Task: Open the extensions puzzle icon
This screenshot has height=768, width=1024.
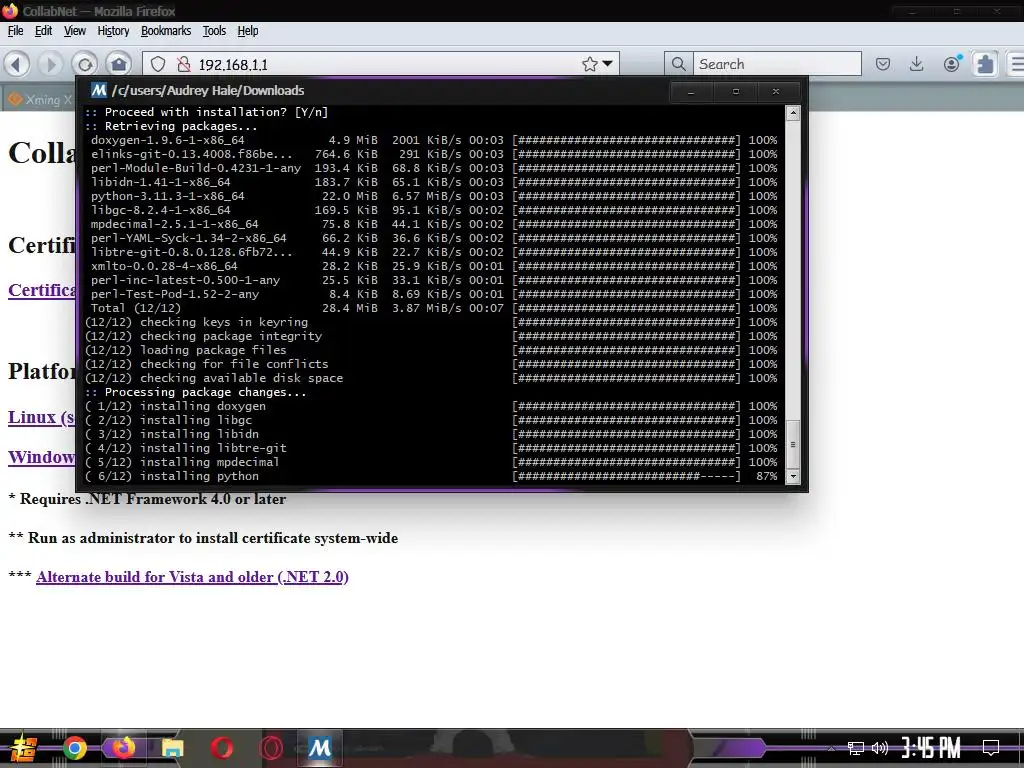Action: click(985, 64)
